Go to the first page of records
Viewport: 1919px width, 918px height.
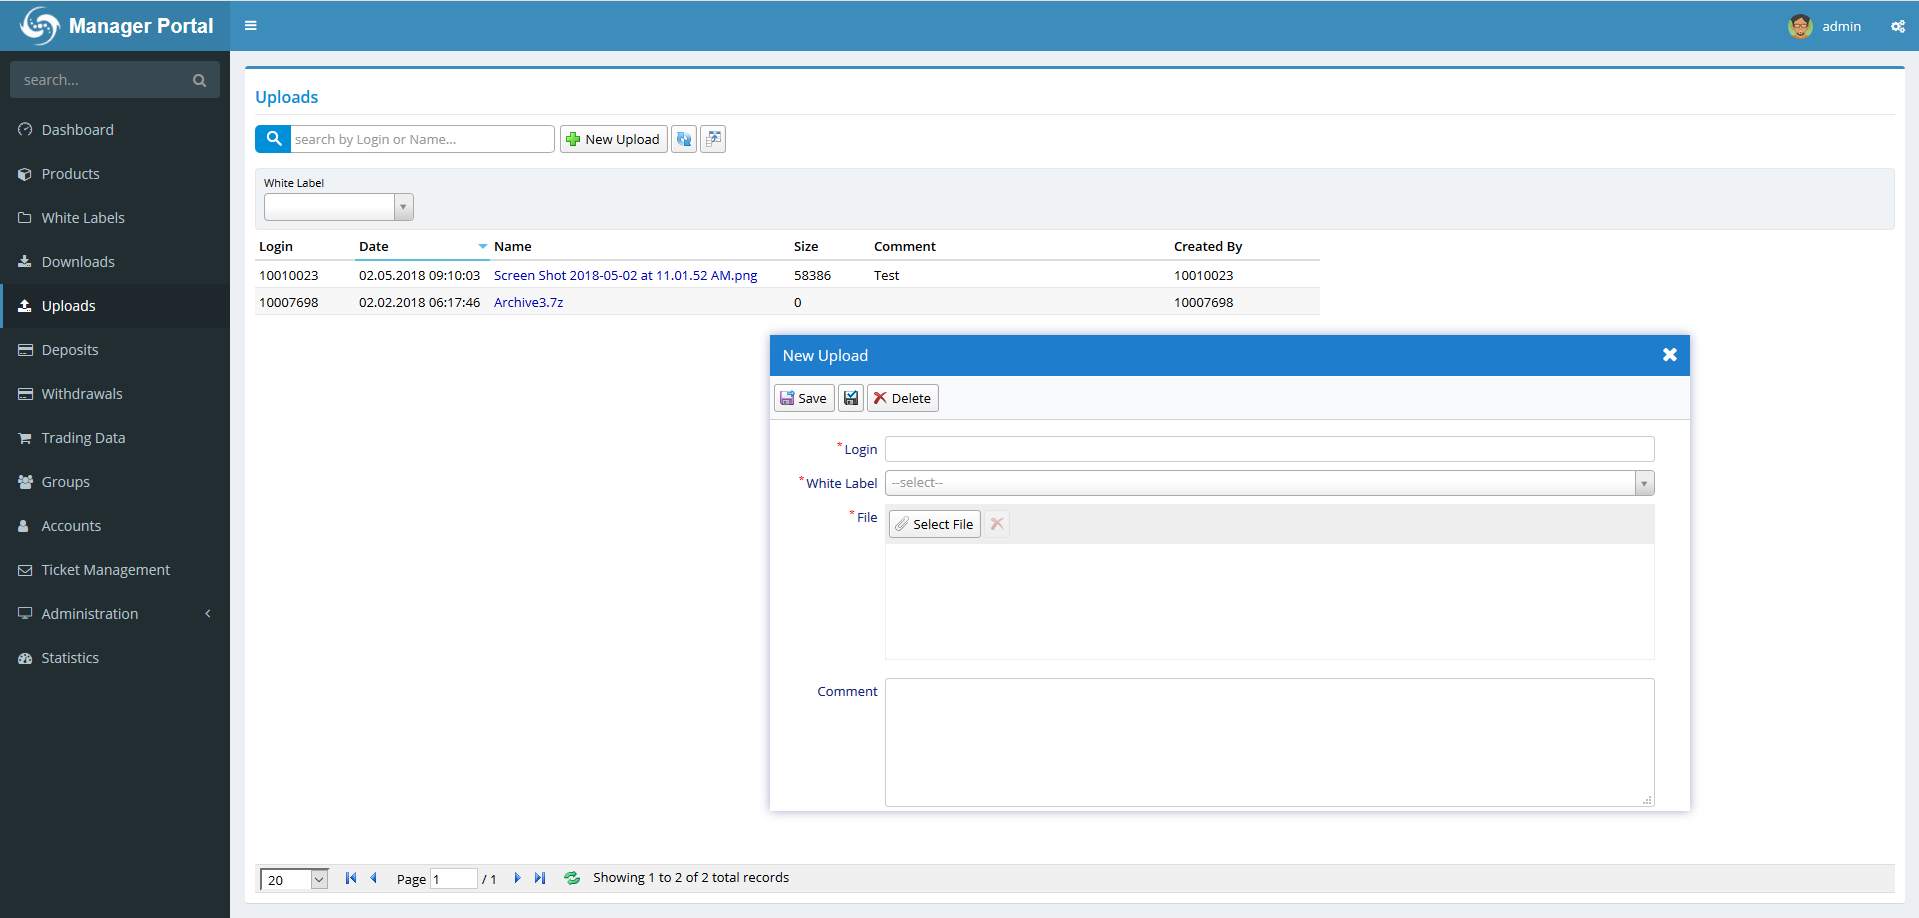point(350,878)
